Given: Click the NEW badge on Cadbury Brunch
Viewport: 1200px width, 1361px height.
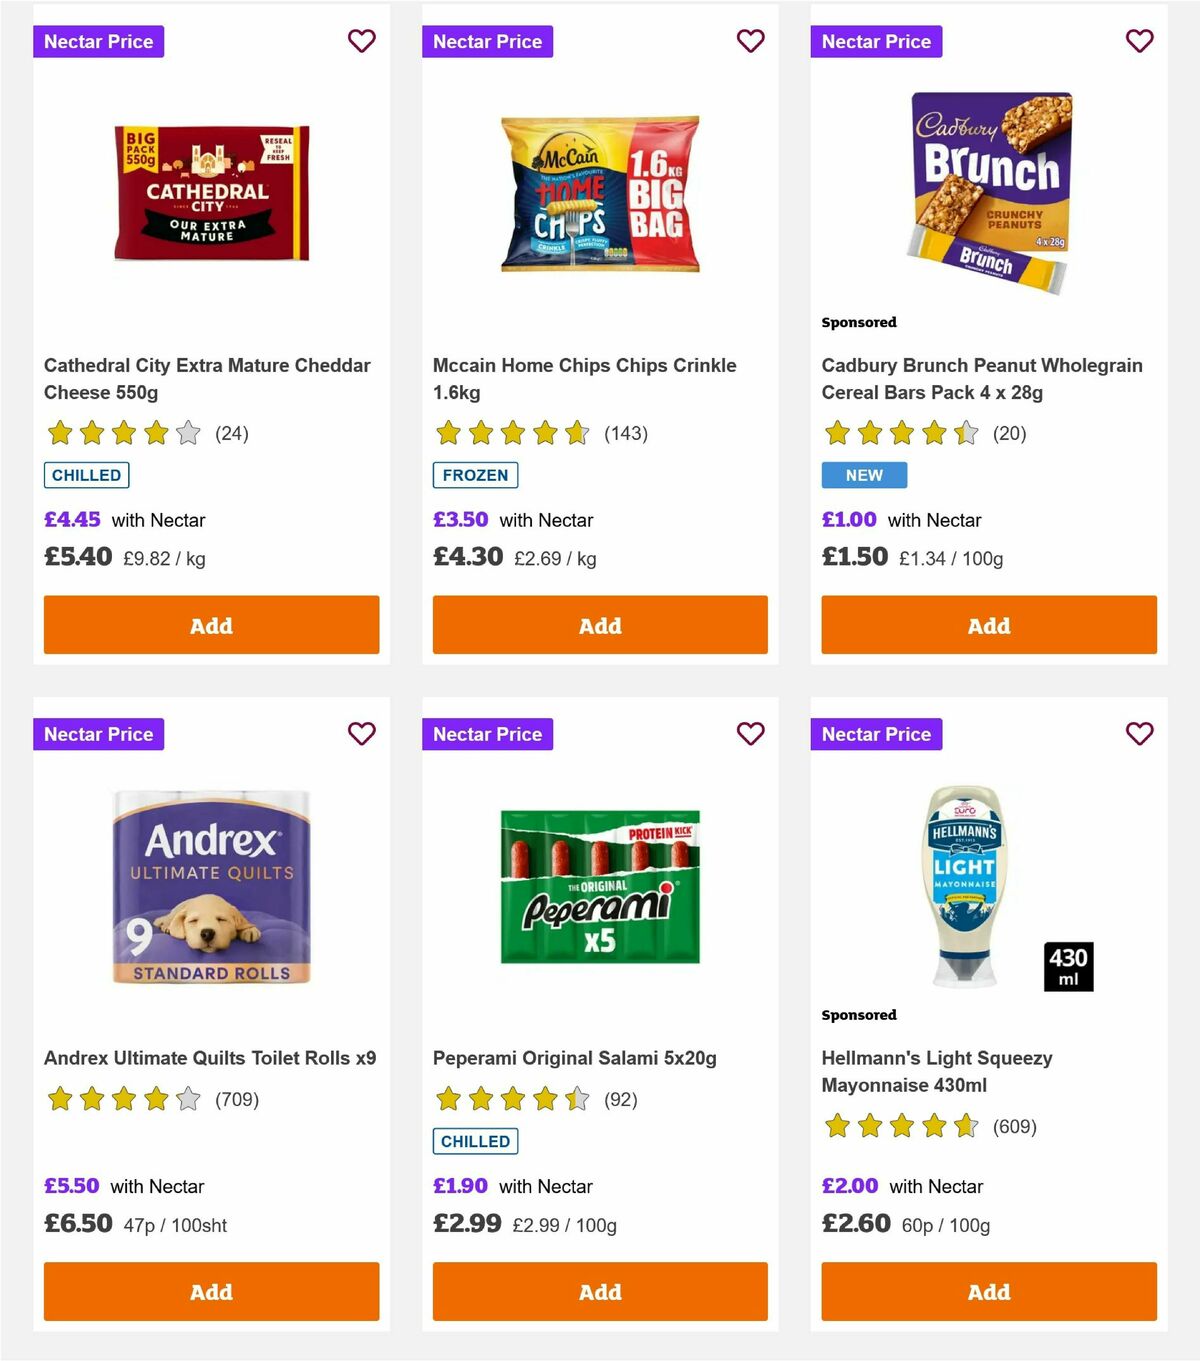Looking at the screenshot, I should point(863,475).
